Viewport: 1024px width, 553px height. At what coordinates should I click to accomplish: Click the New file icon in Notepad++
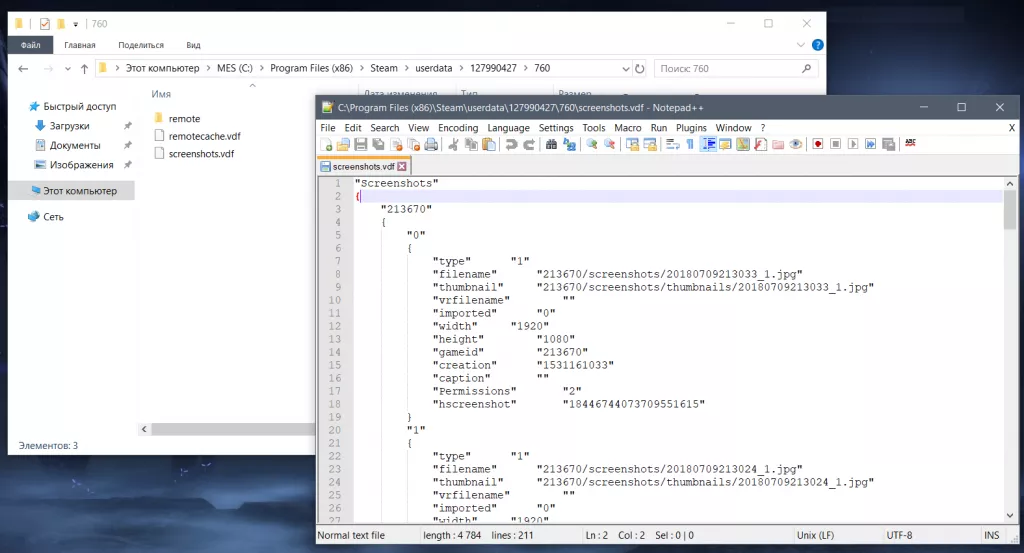326,145
